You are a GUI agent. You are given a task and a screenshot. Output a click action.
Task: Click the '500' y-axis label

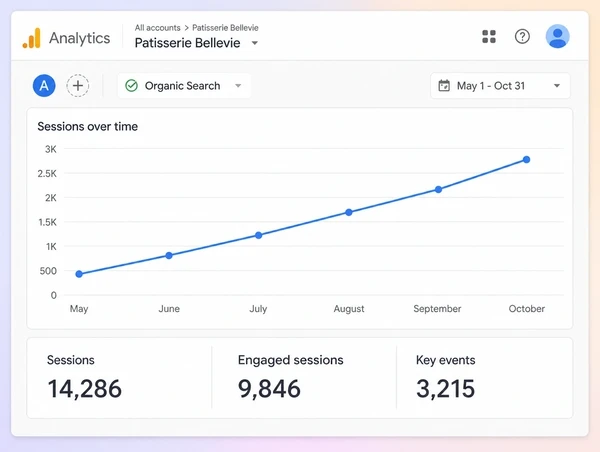(x=48, y=271)
